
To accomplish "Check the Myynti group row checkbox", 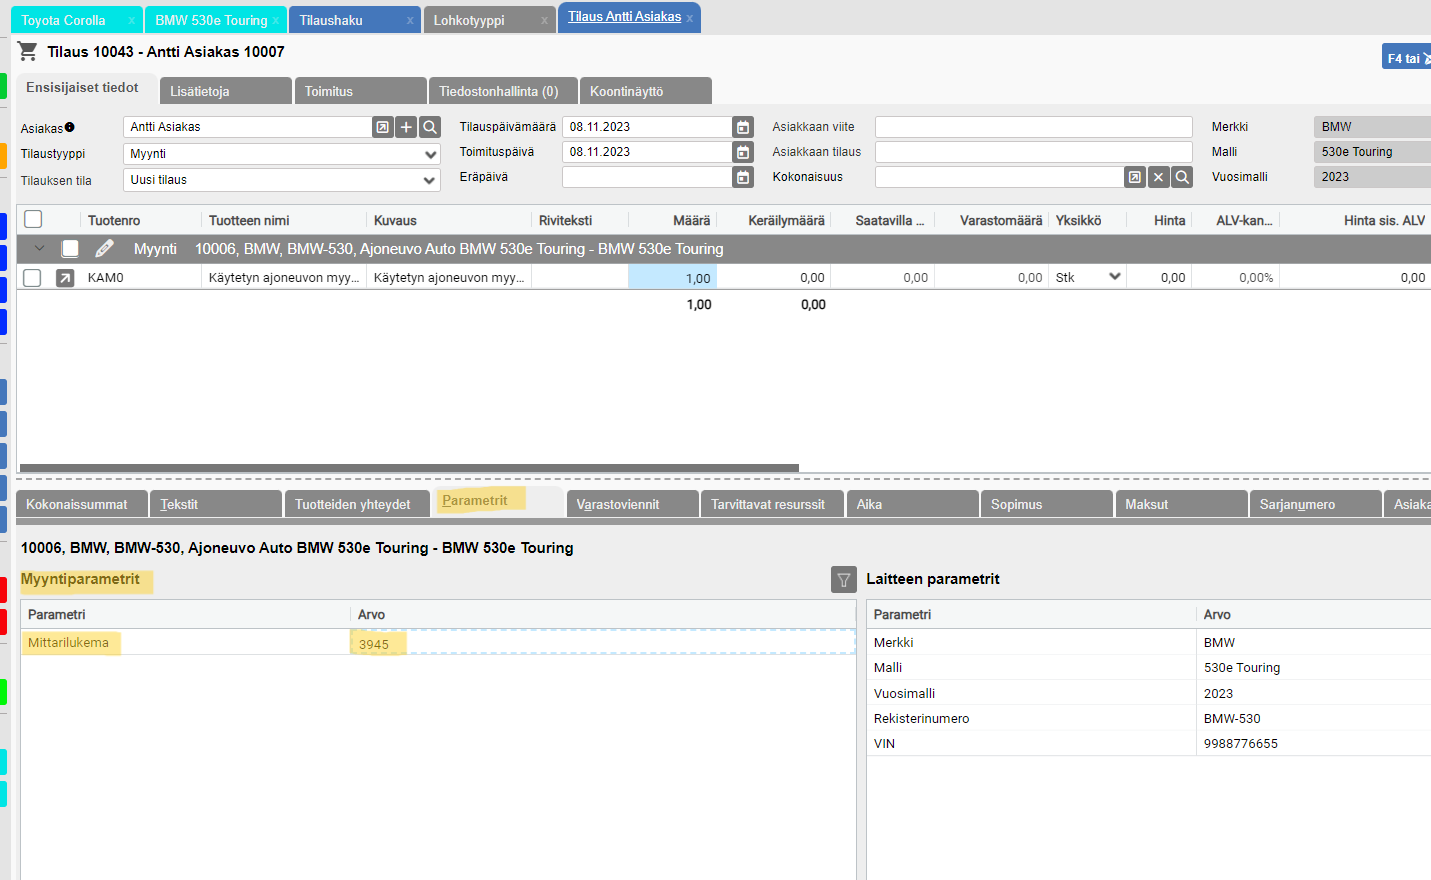I will point(70,248).
